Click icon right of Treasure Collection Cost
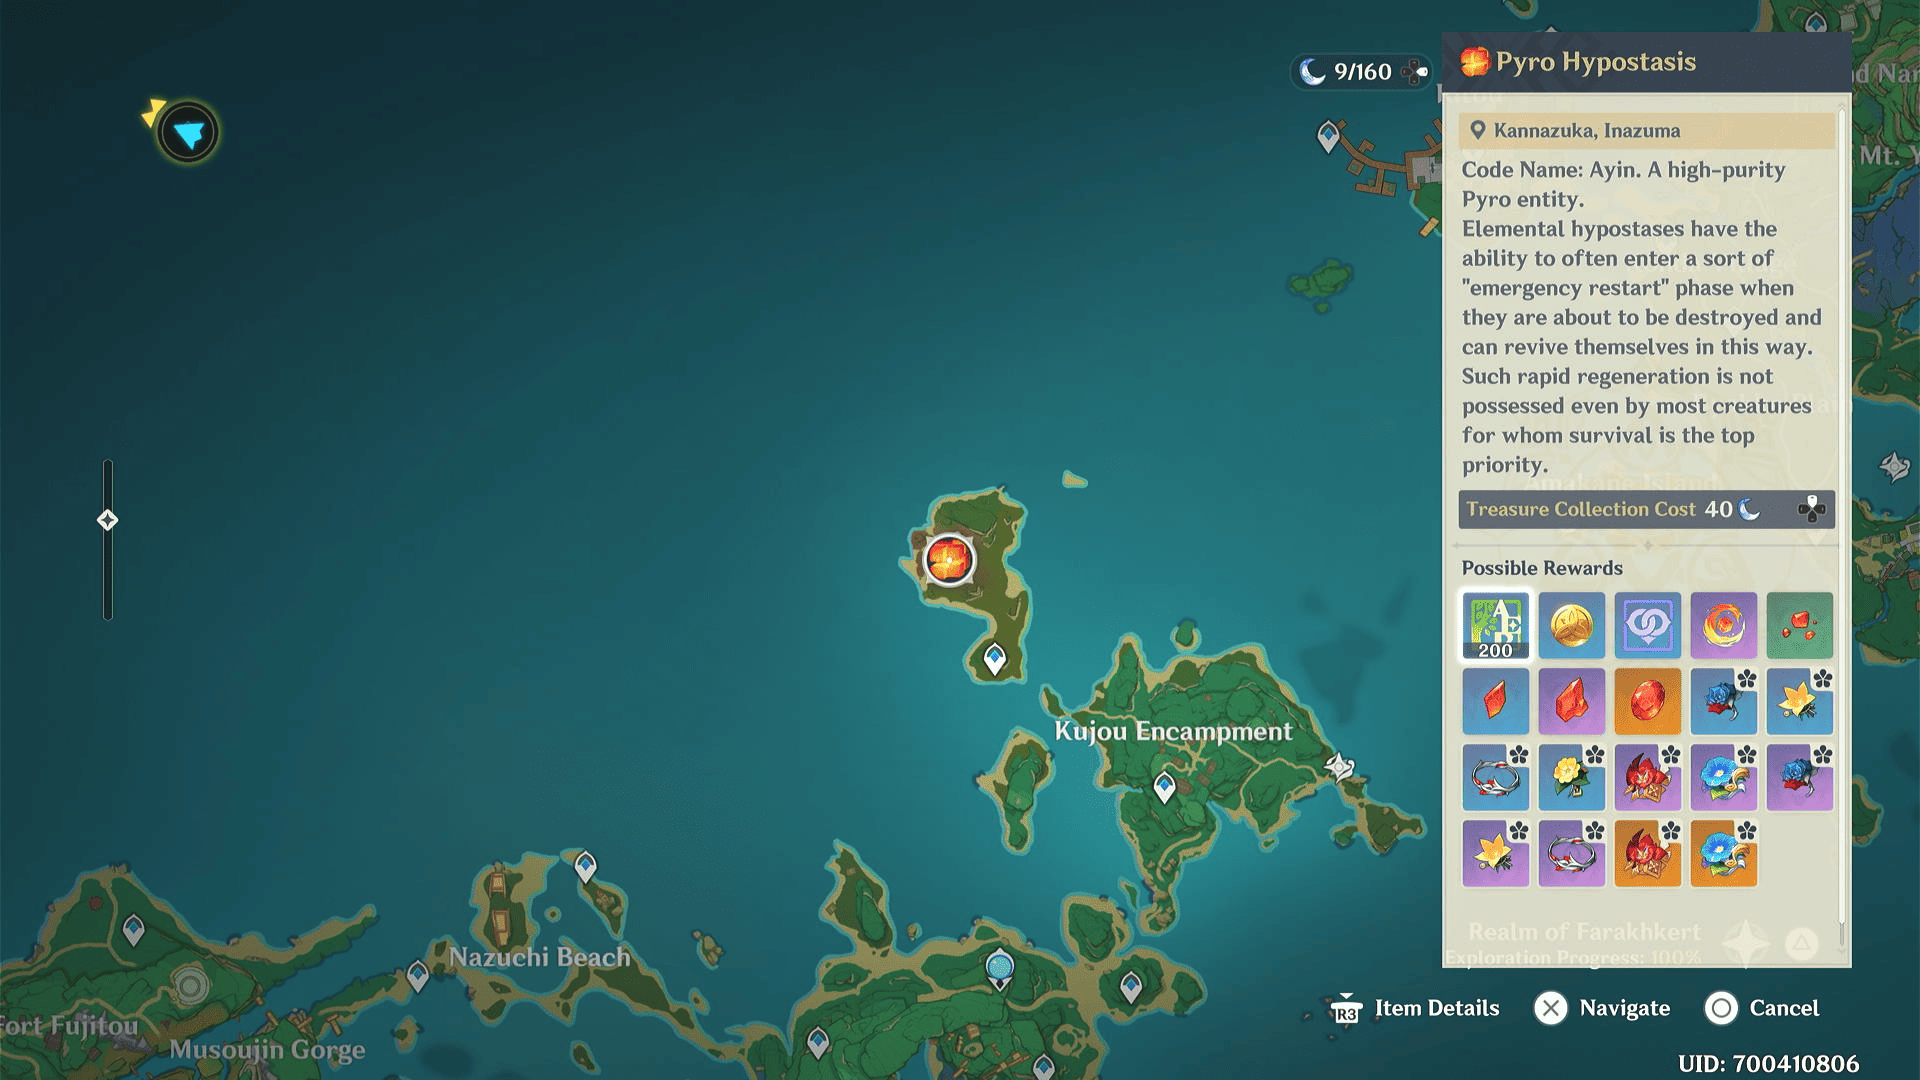1920x1080 pixels. (x=1811, y=509)
